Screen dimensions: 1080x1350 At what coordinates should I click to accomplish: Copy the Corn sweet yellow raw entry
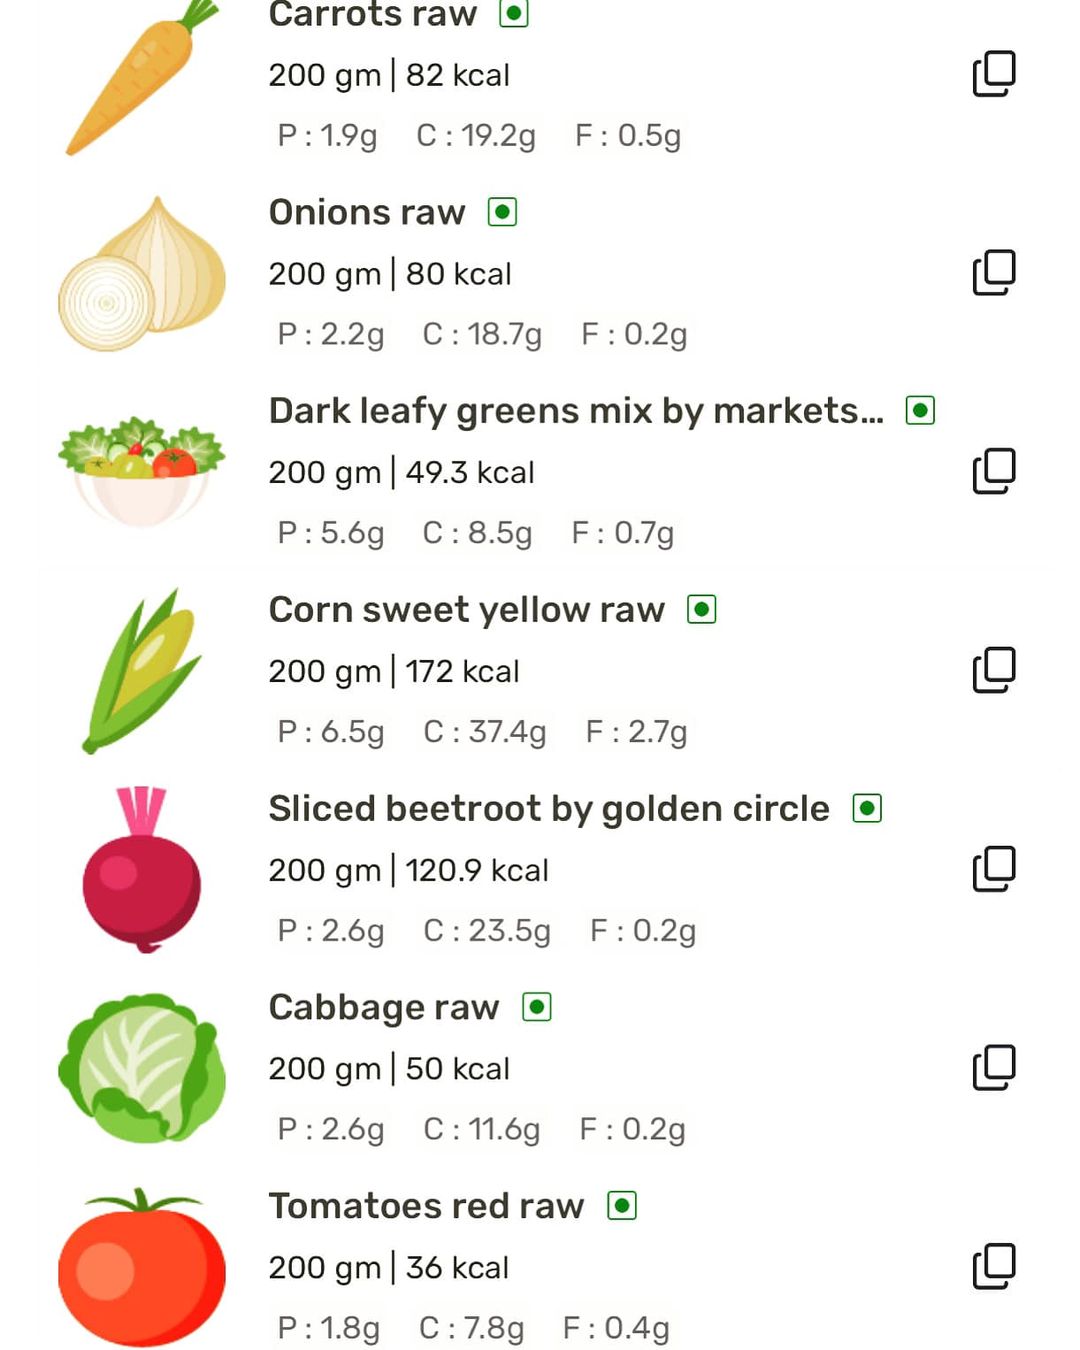pos(993,670)
